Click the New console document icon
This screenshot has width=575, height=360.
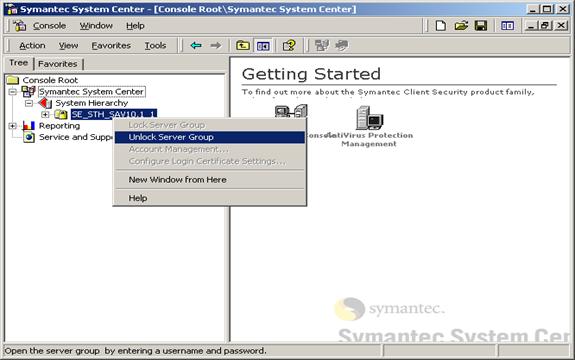point(441,26)
